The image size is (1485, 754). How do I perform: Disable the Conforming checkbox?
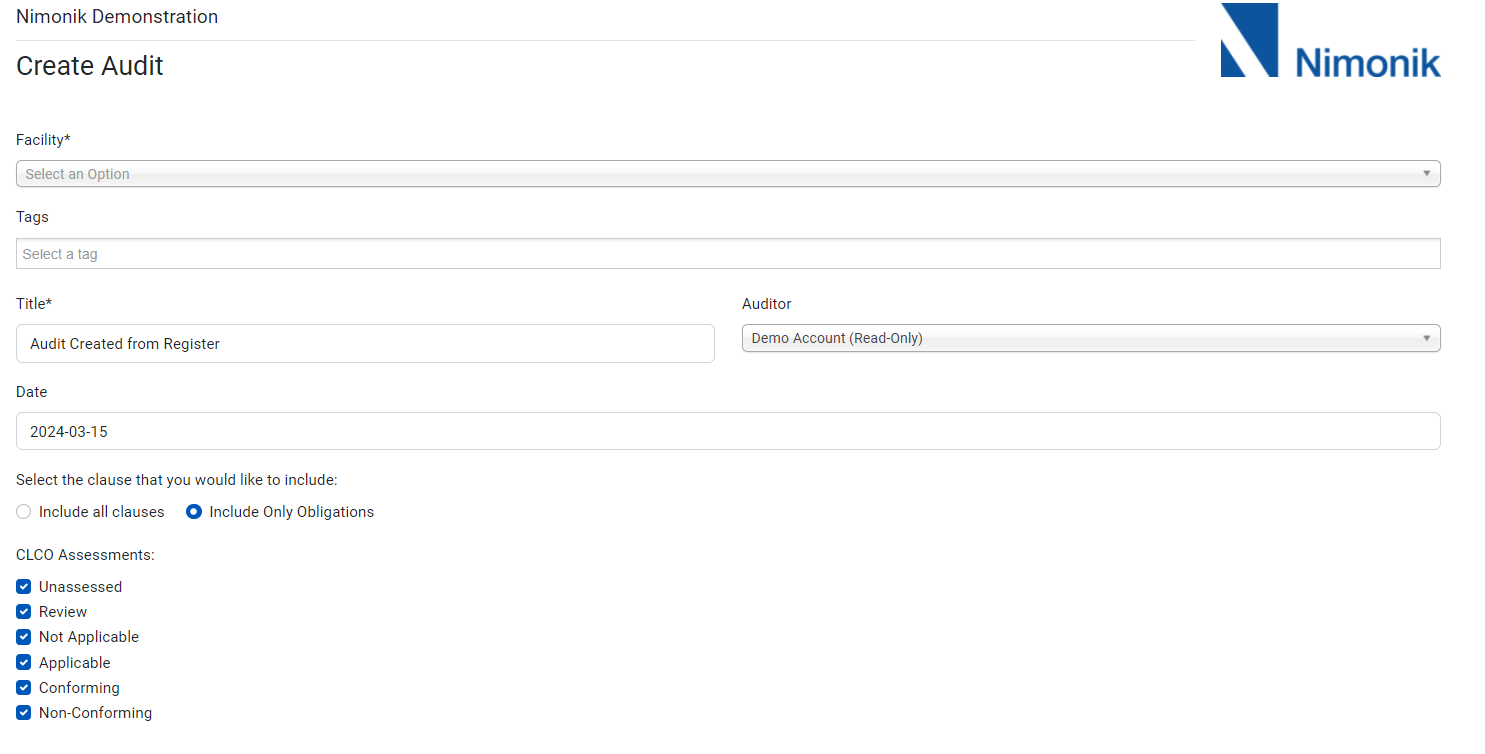[x=24, y=688]
